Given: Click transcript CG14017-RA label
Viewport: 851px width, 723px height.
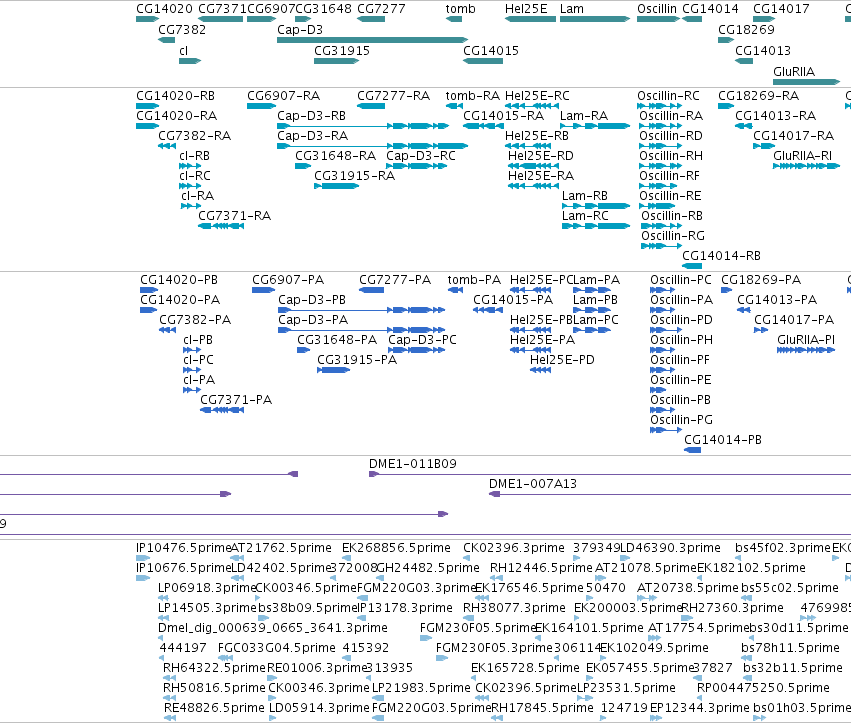Looking at the screenshot, I should [x=793, y=136].
